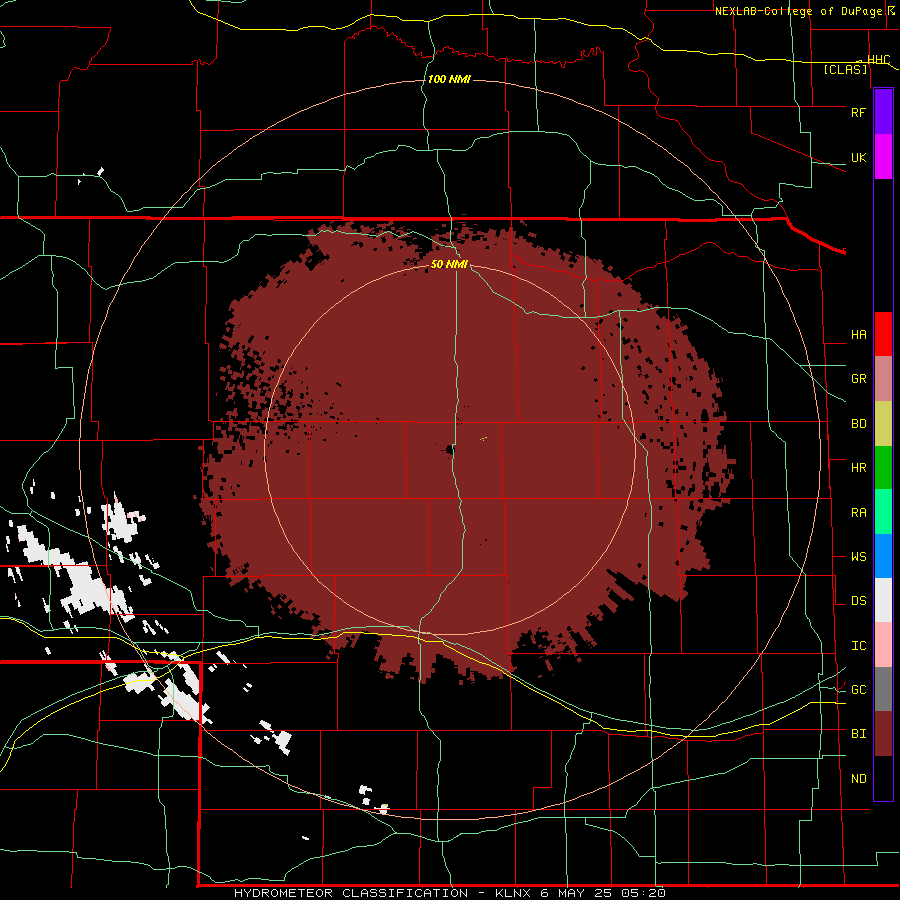Select the yellow BD legend swatch
This screenshot has width=900, height=900.
click(x=883, y=424)
